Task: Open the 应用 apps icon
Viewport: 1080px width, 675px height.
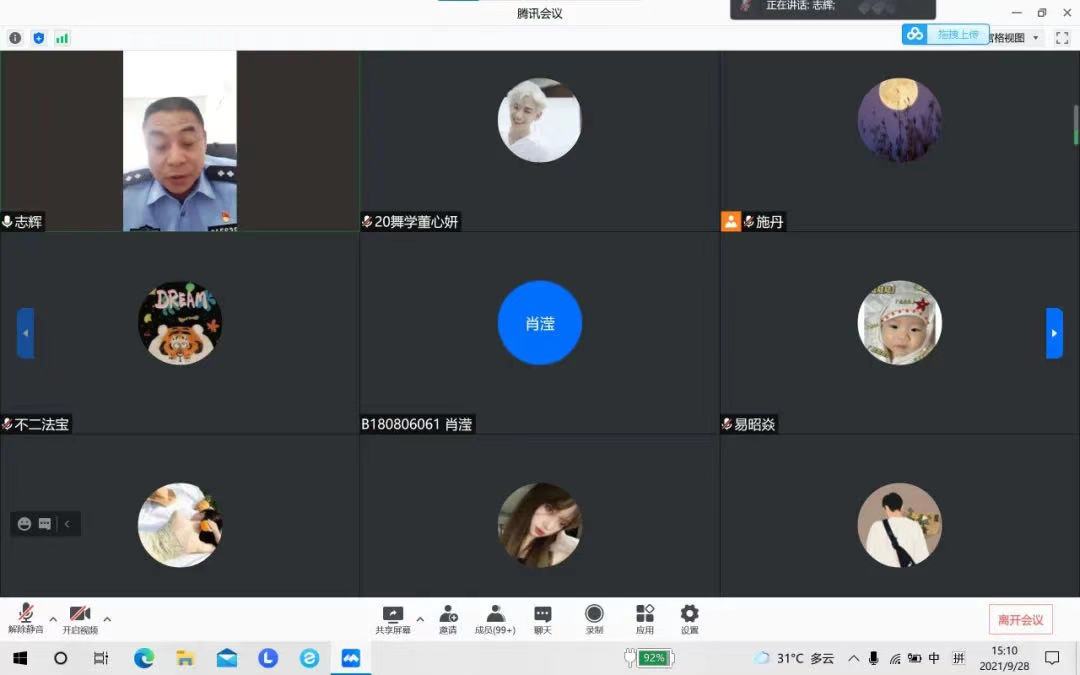Action: [645, 618]
